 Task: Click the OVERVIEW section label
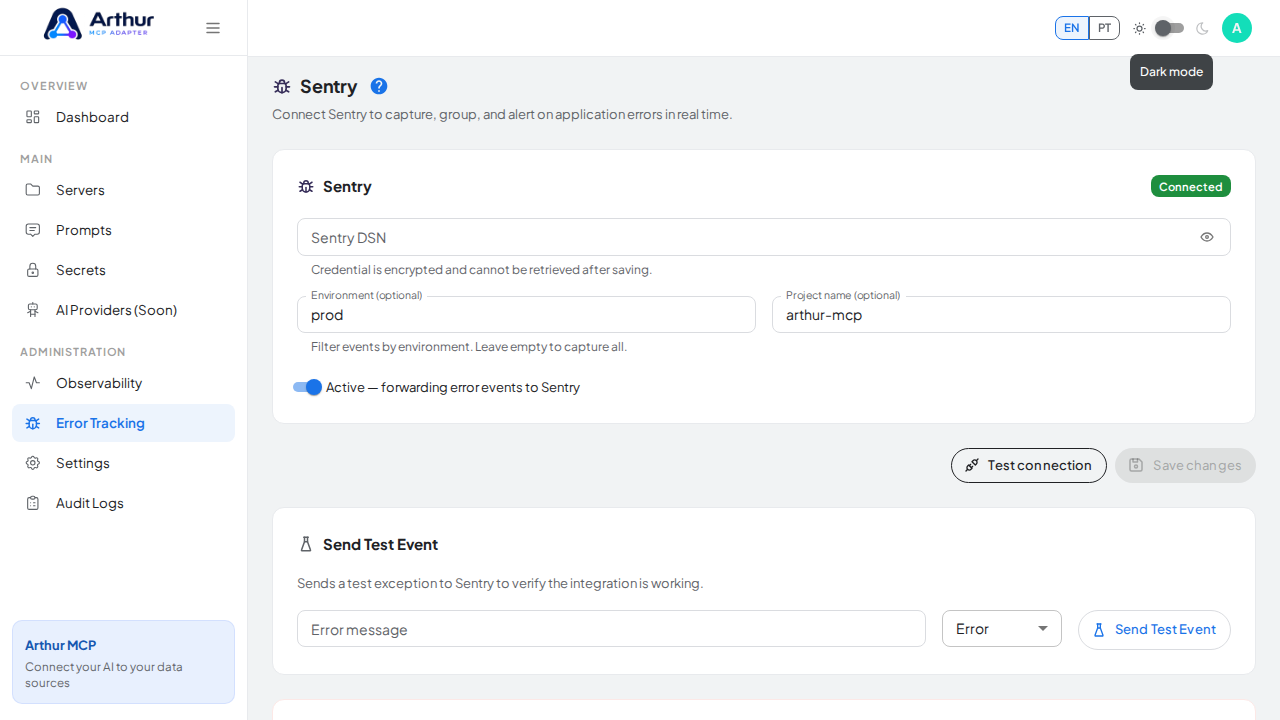(x=54, y=86)
